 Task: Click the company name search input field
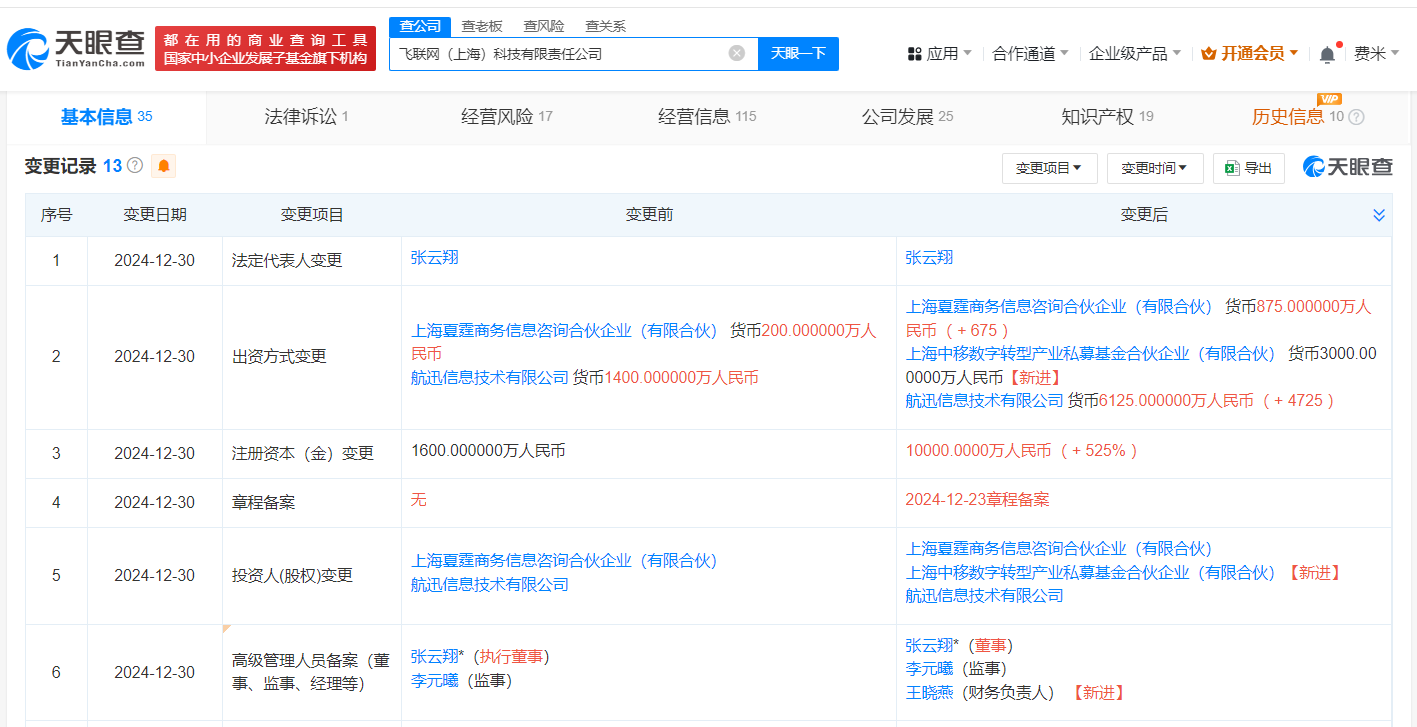coord(560,53)
